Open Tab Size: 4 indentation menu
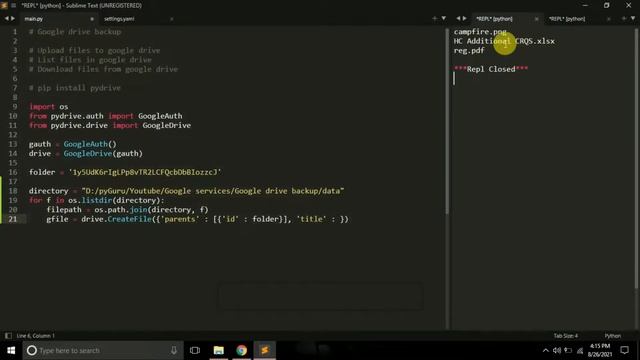Screen dimensions: 640x360 (566, 336)
